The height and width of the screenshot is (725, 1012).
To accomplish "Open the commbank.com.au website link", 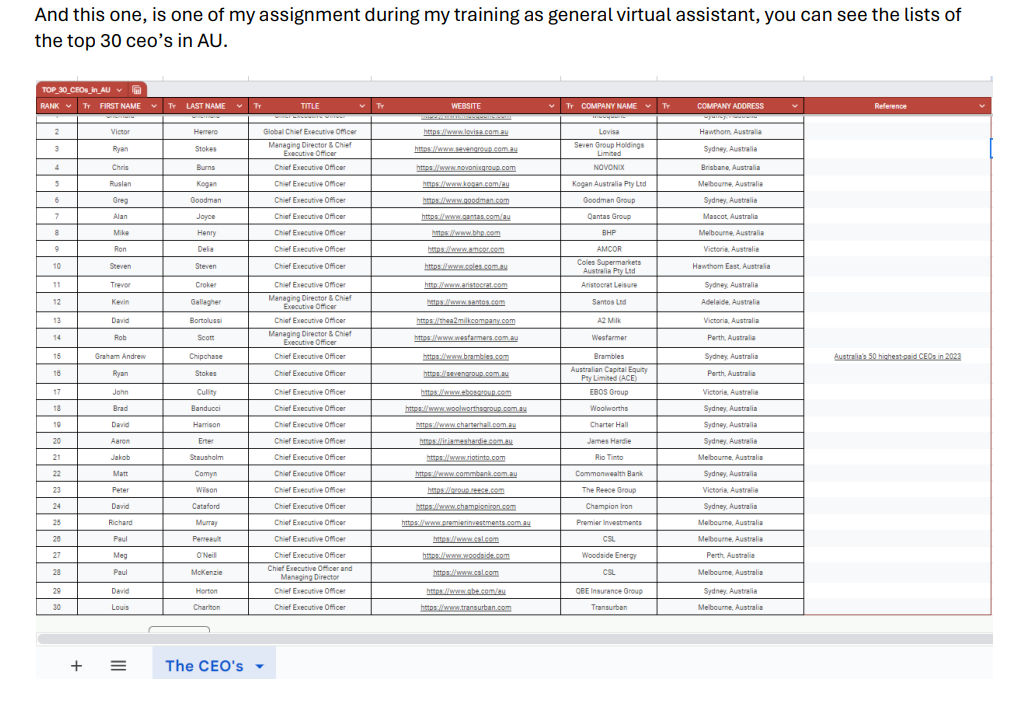I will tap(465, 474).
